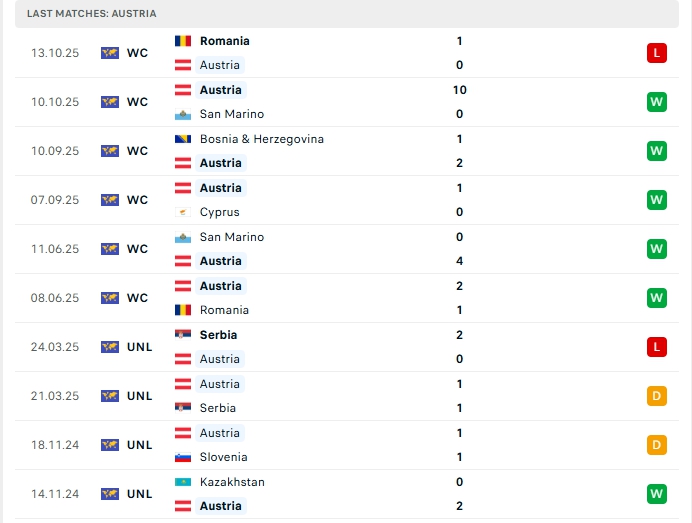Click Bosnia & Herzegovina flag icon

coord(183,139)
